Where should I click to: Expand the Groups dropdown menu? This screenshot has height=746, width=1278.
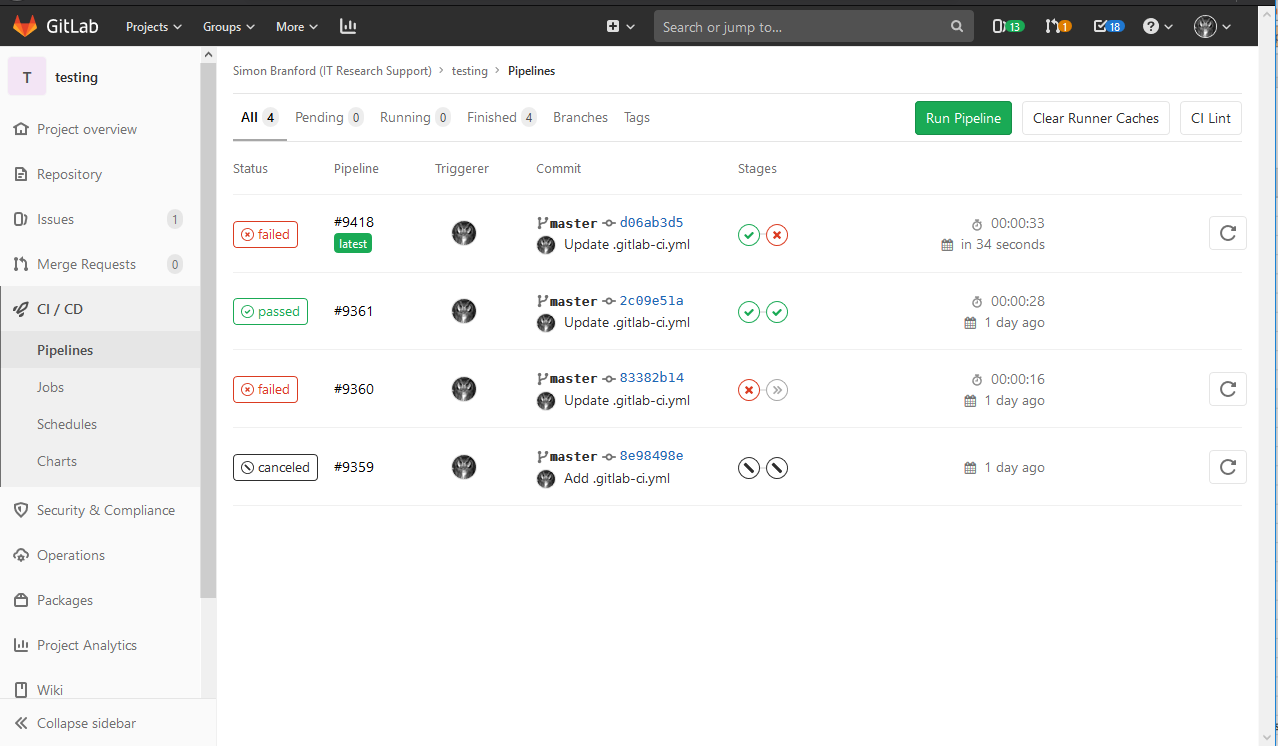tap(229, 27)
